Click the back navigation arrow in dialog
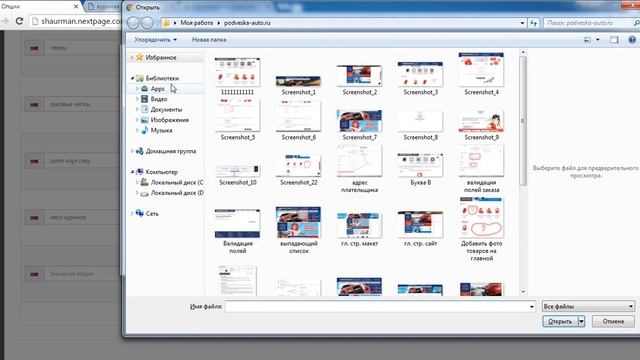The width and height of the screenshot is (640, 360). click(x=133, y=23)
